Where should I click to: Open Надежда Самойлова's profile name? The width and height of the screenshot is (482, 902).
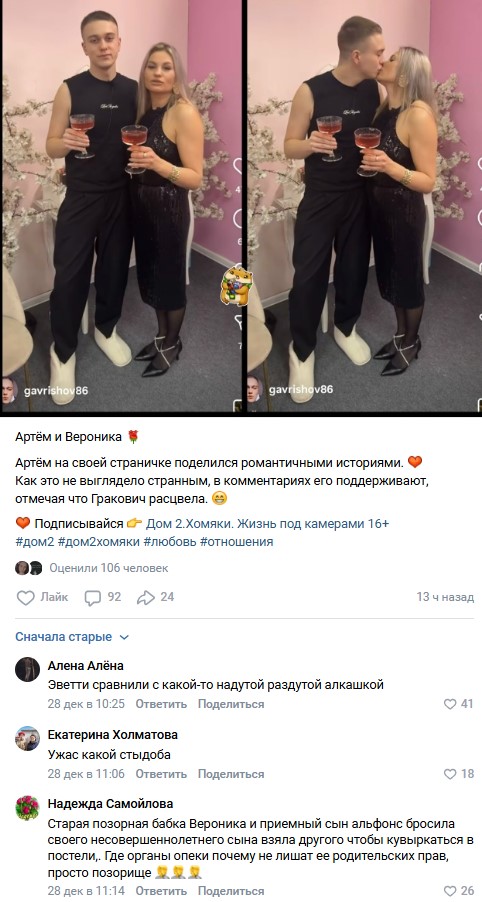(x=110, y=804)
